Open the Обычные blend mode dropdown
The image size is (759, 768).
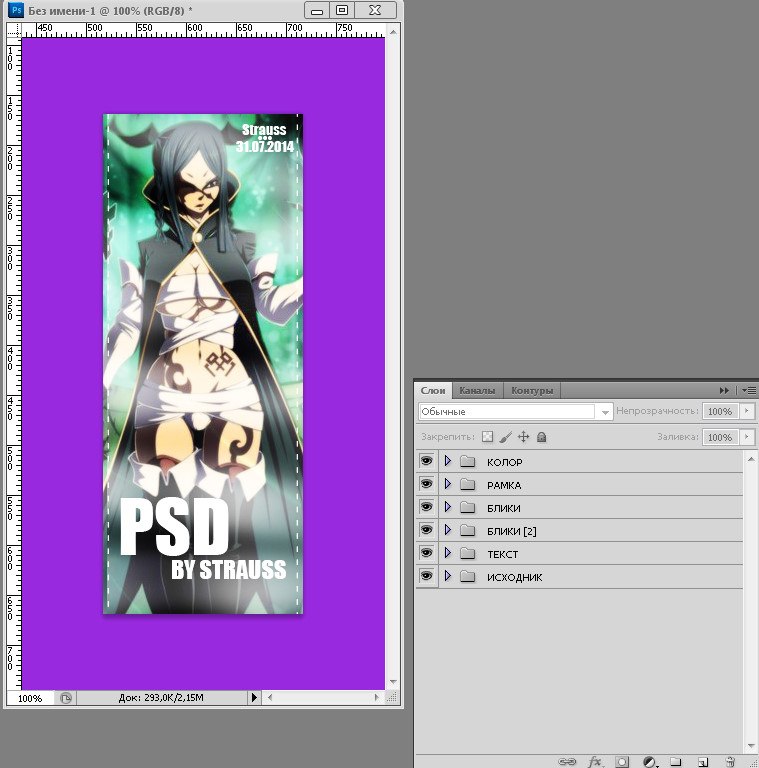click(515, 411)
